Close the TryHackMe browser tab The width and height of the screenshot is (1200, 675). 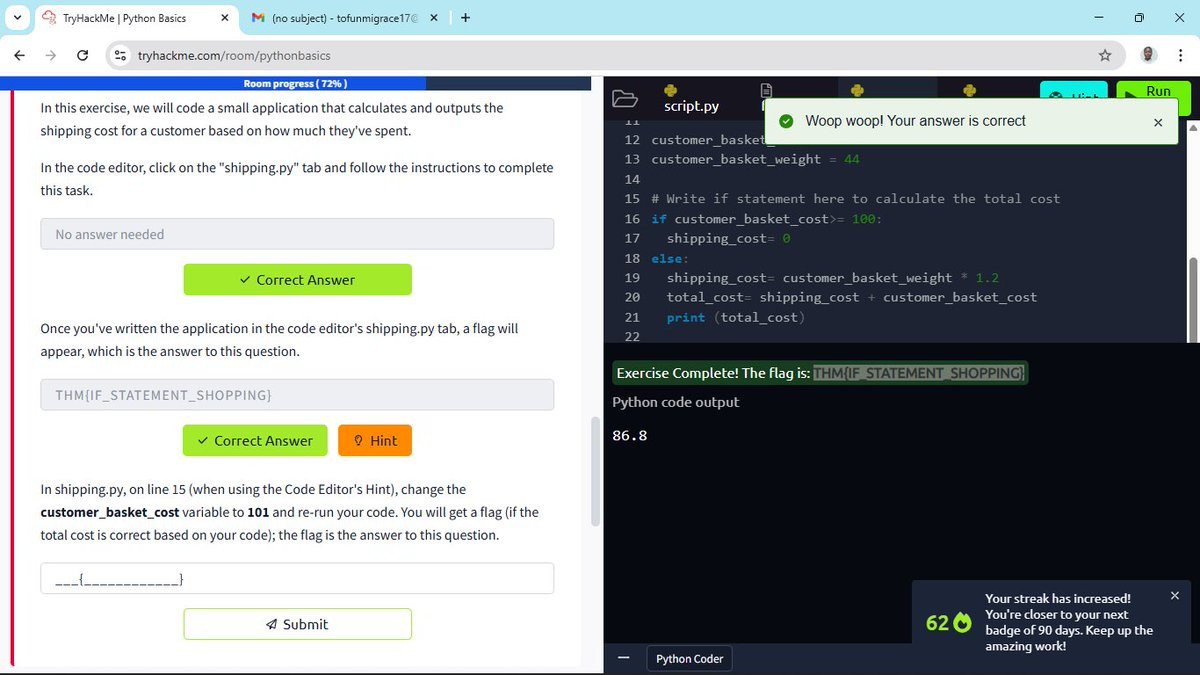click(224, 18)
